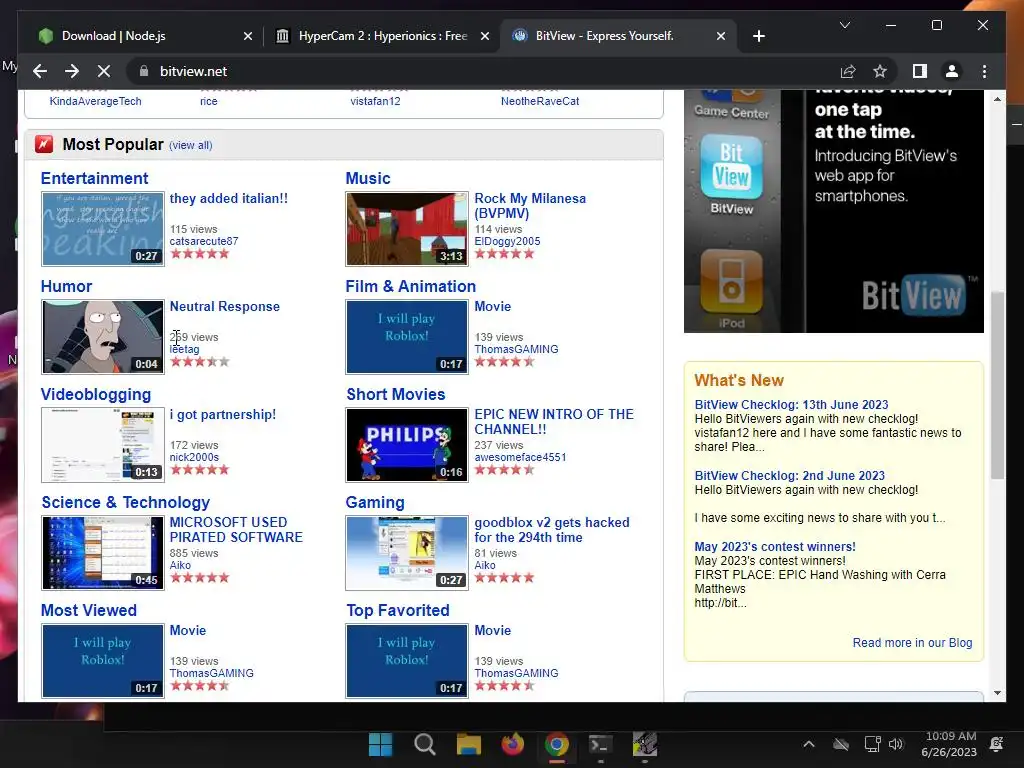
Task: Visit catsarecute87 user profile
Action: (x=204, y=241)
